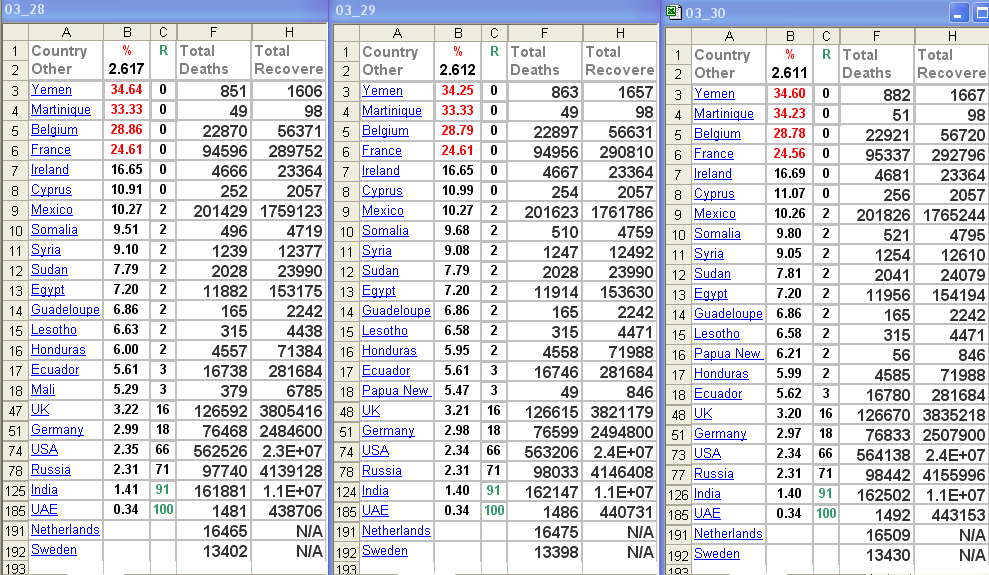Select row 47 header in sheet 03_28
Screen dimensions: 989x575
pyautogui.click(x=14, y=410)
